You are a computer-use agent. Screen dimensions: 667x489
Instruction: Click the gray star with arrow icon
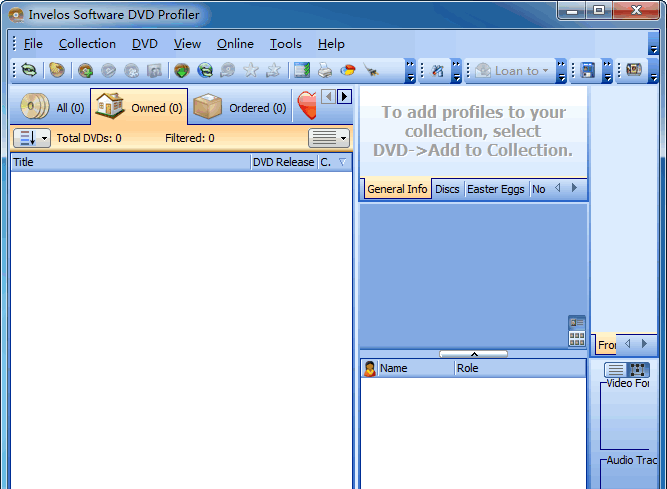[273, 71]
